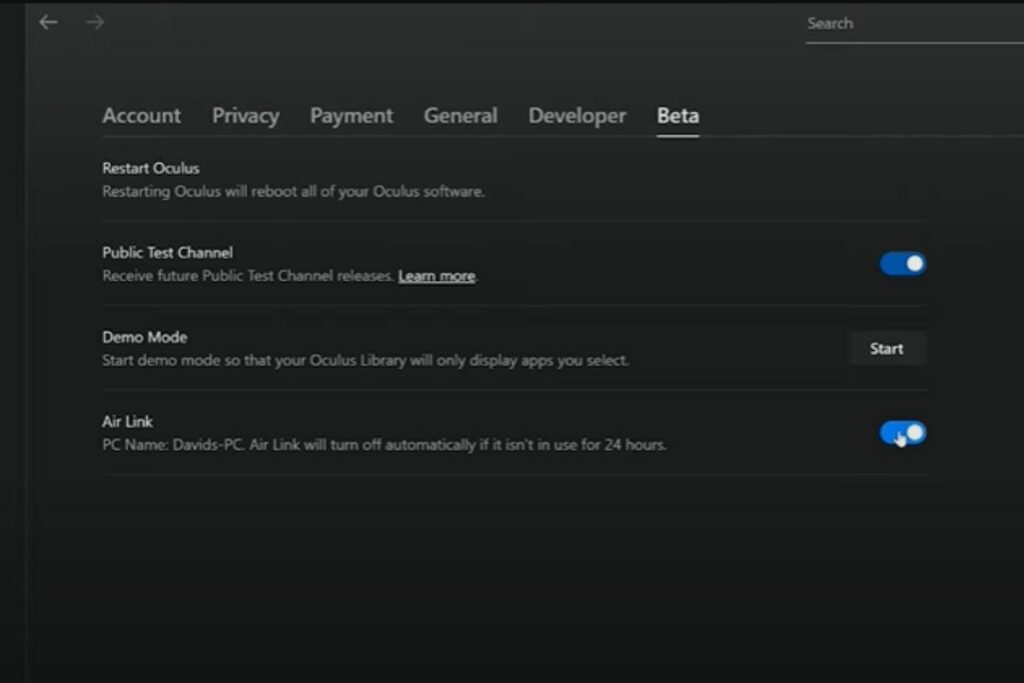Click the 'Restarting Oculus will reboot' description
Screen dimensions: 1024x683
point(293,191)
